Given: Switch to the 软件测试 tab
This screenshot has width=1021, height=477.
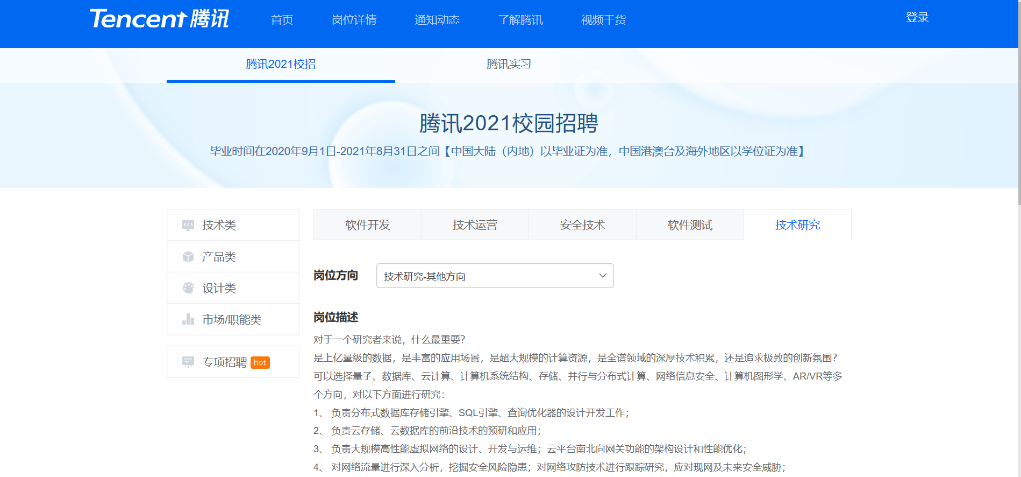Looking at the screenshot, I should pyautogui.click(x=690, y=225).
